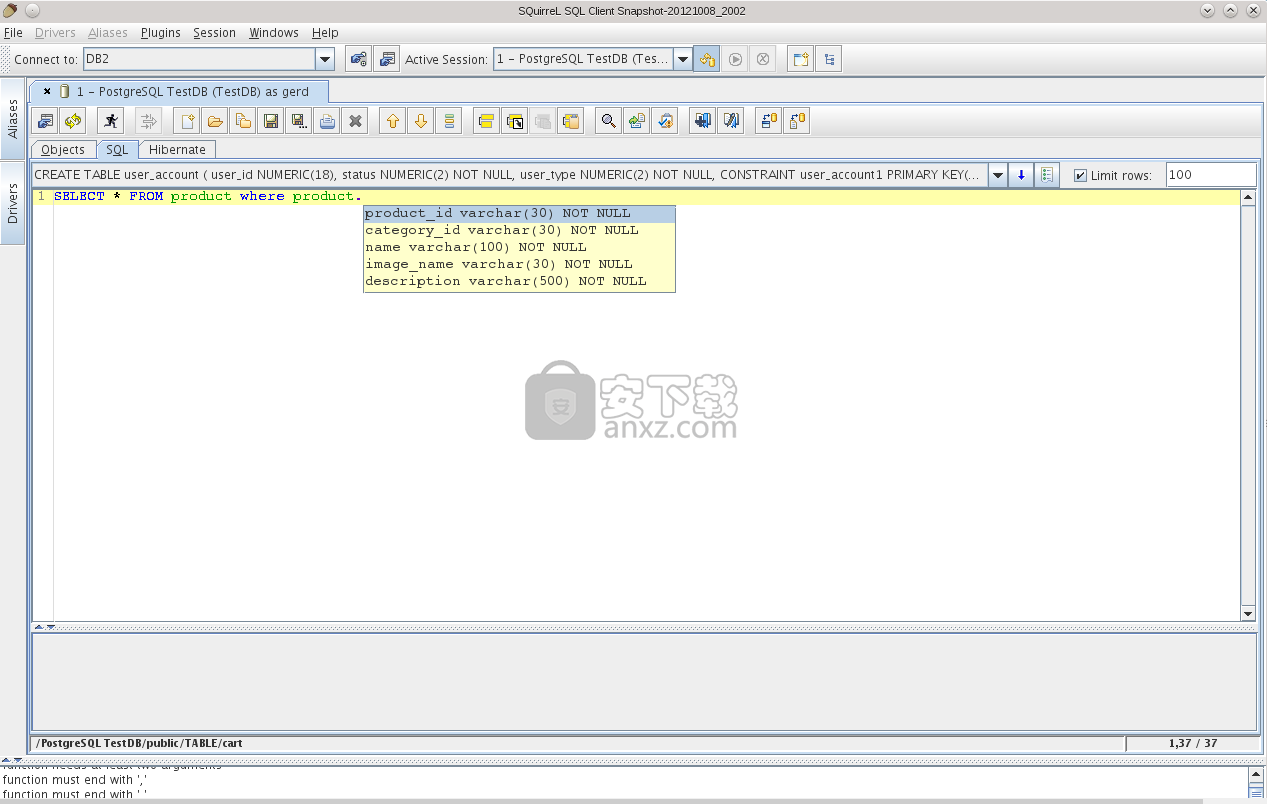Click the yellow clipboard-style icon before the magnifier
This screenshot has width=1267, height=804.
point(571,121)
